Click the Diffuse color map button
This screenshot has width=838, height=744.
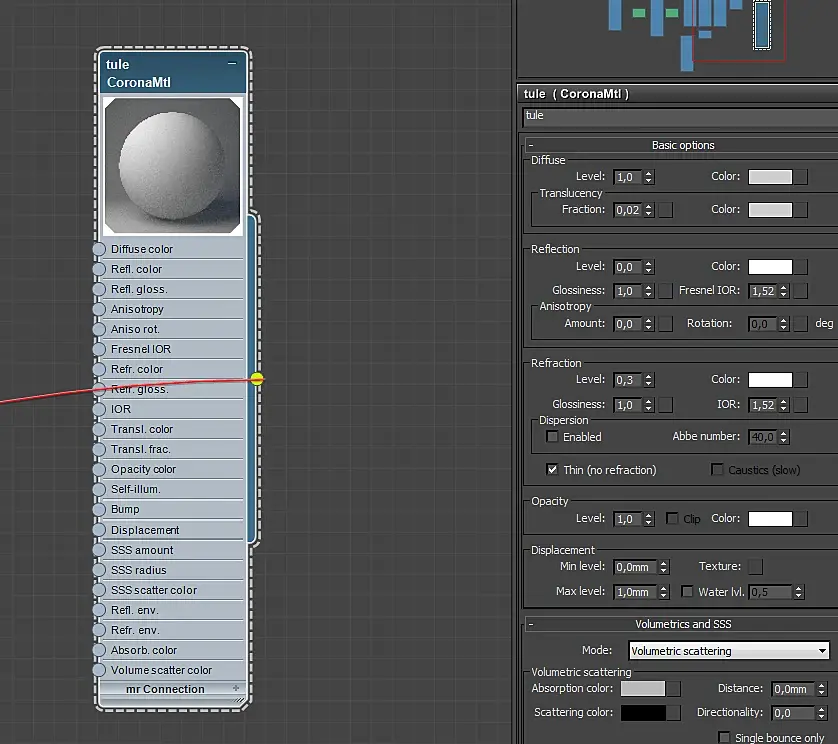point(801,177)
